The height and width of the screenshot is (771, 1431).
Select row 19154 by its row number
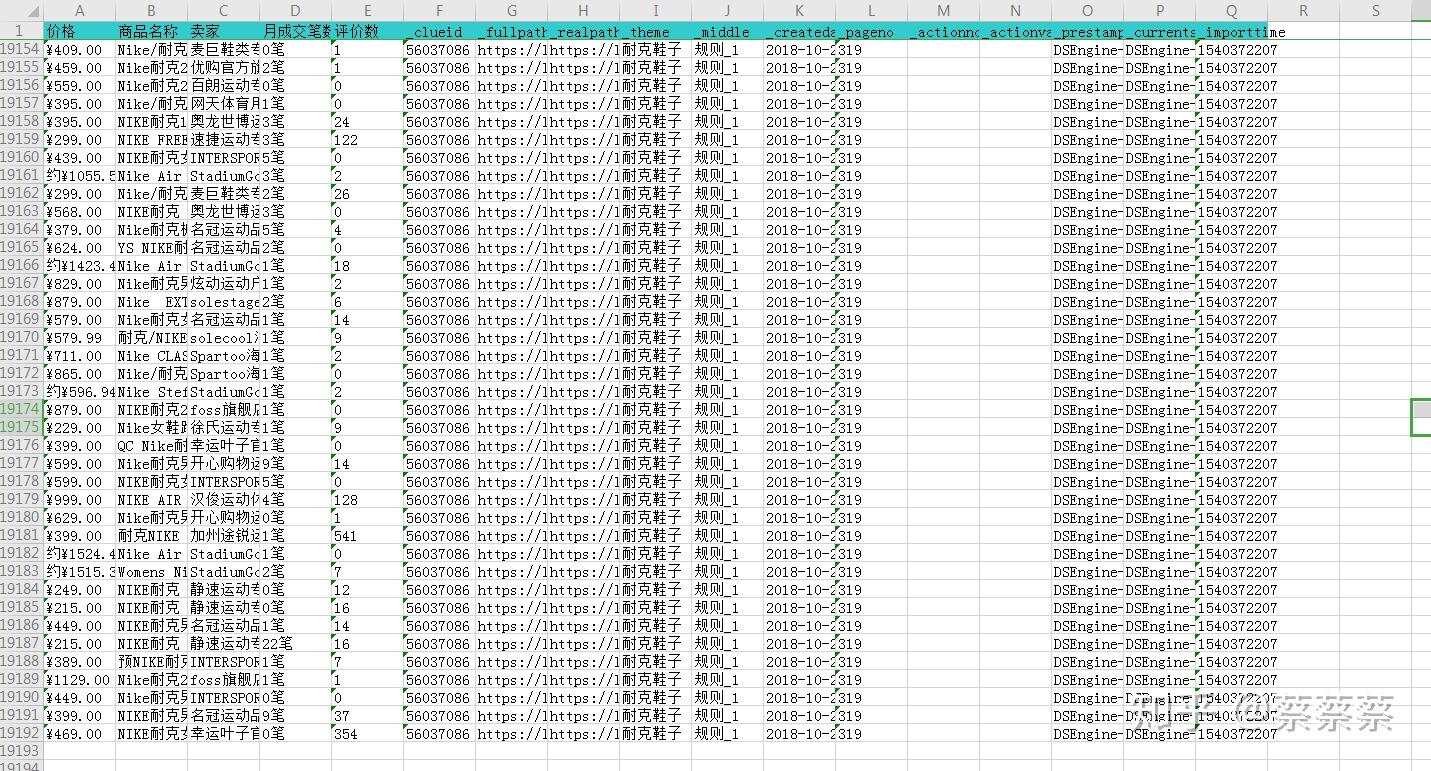pos(21,50)
